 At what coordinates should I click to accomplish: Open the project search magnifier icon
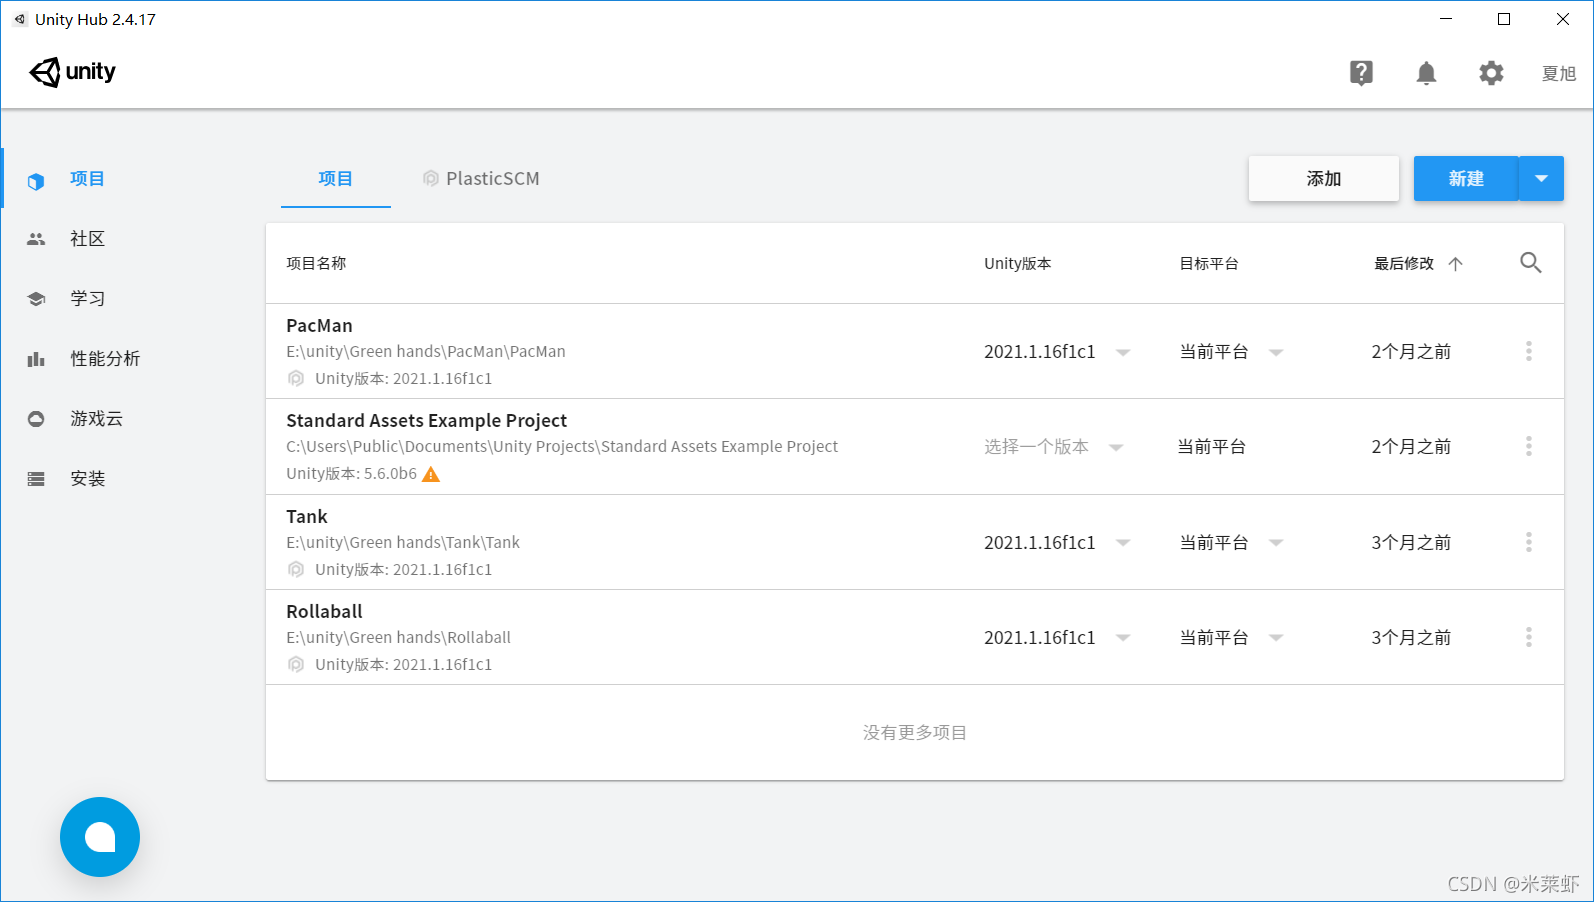(1530, 263)
